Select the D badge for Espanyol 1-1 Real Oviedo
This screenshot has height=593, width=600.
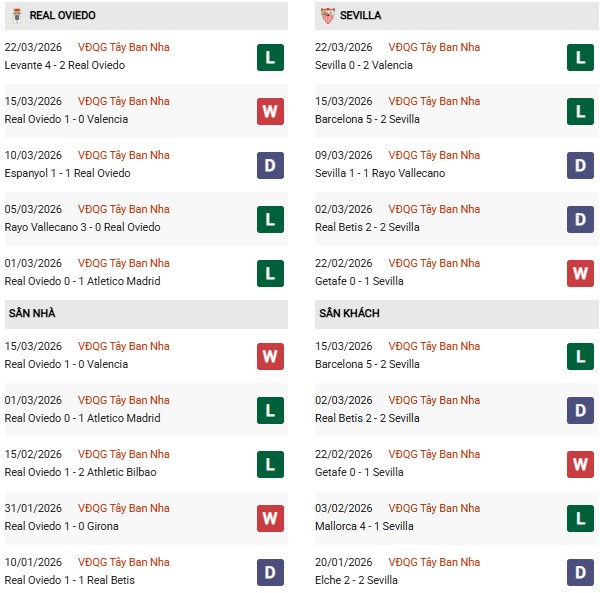(270, 165)
